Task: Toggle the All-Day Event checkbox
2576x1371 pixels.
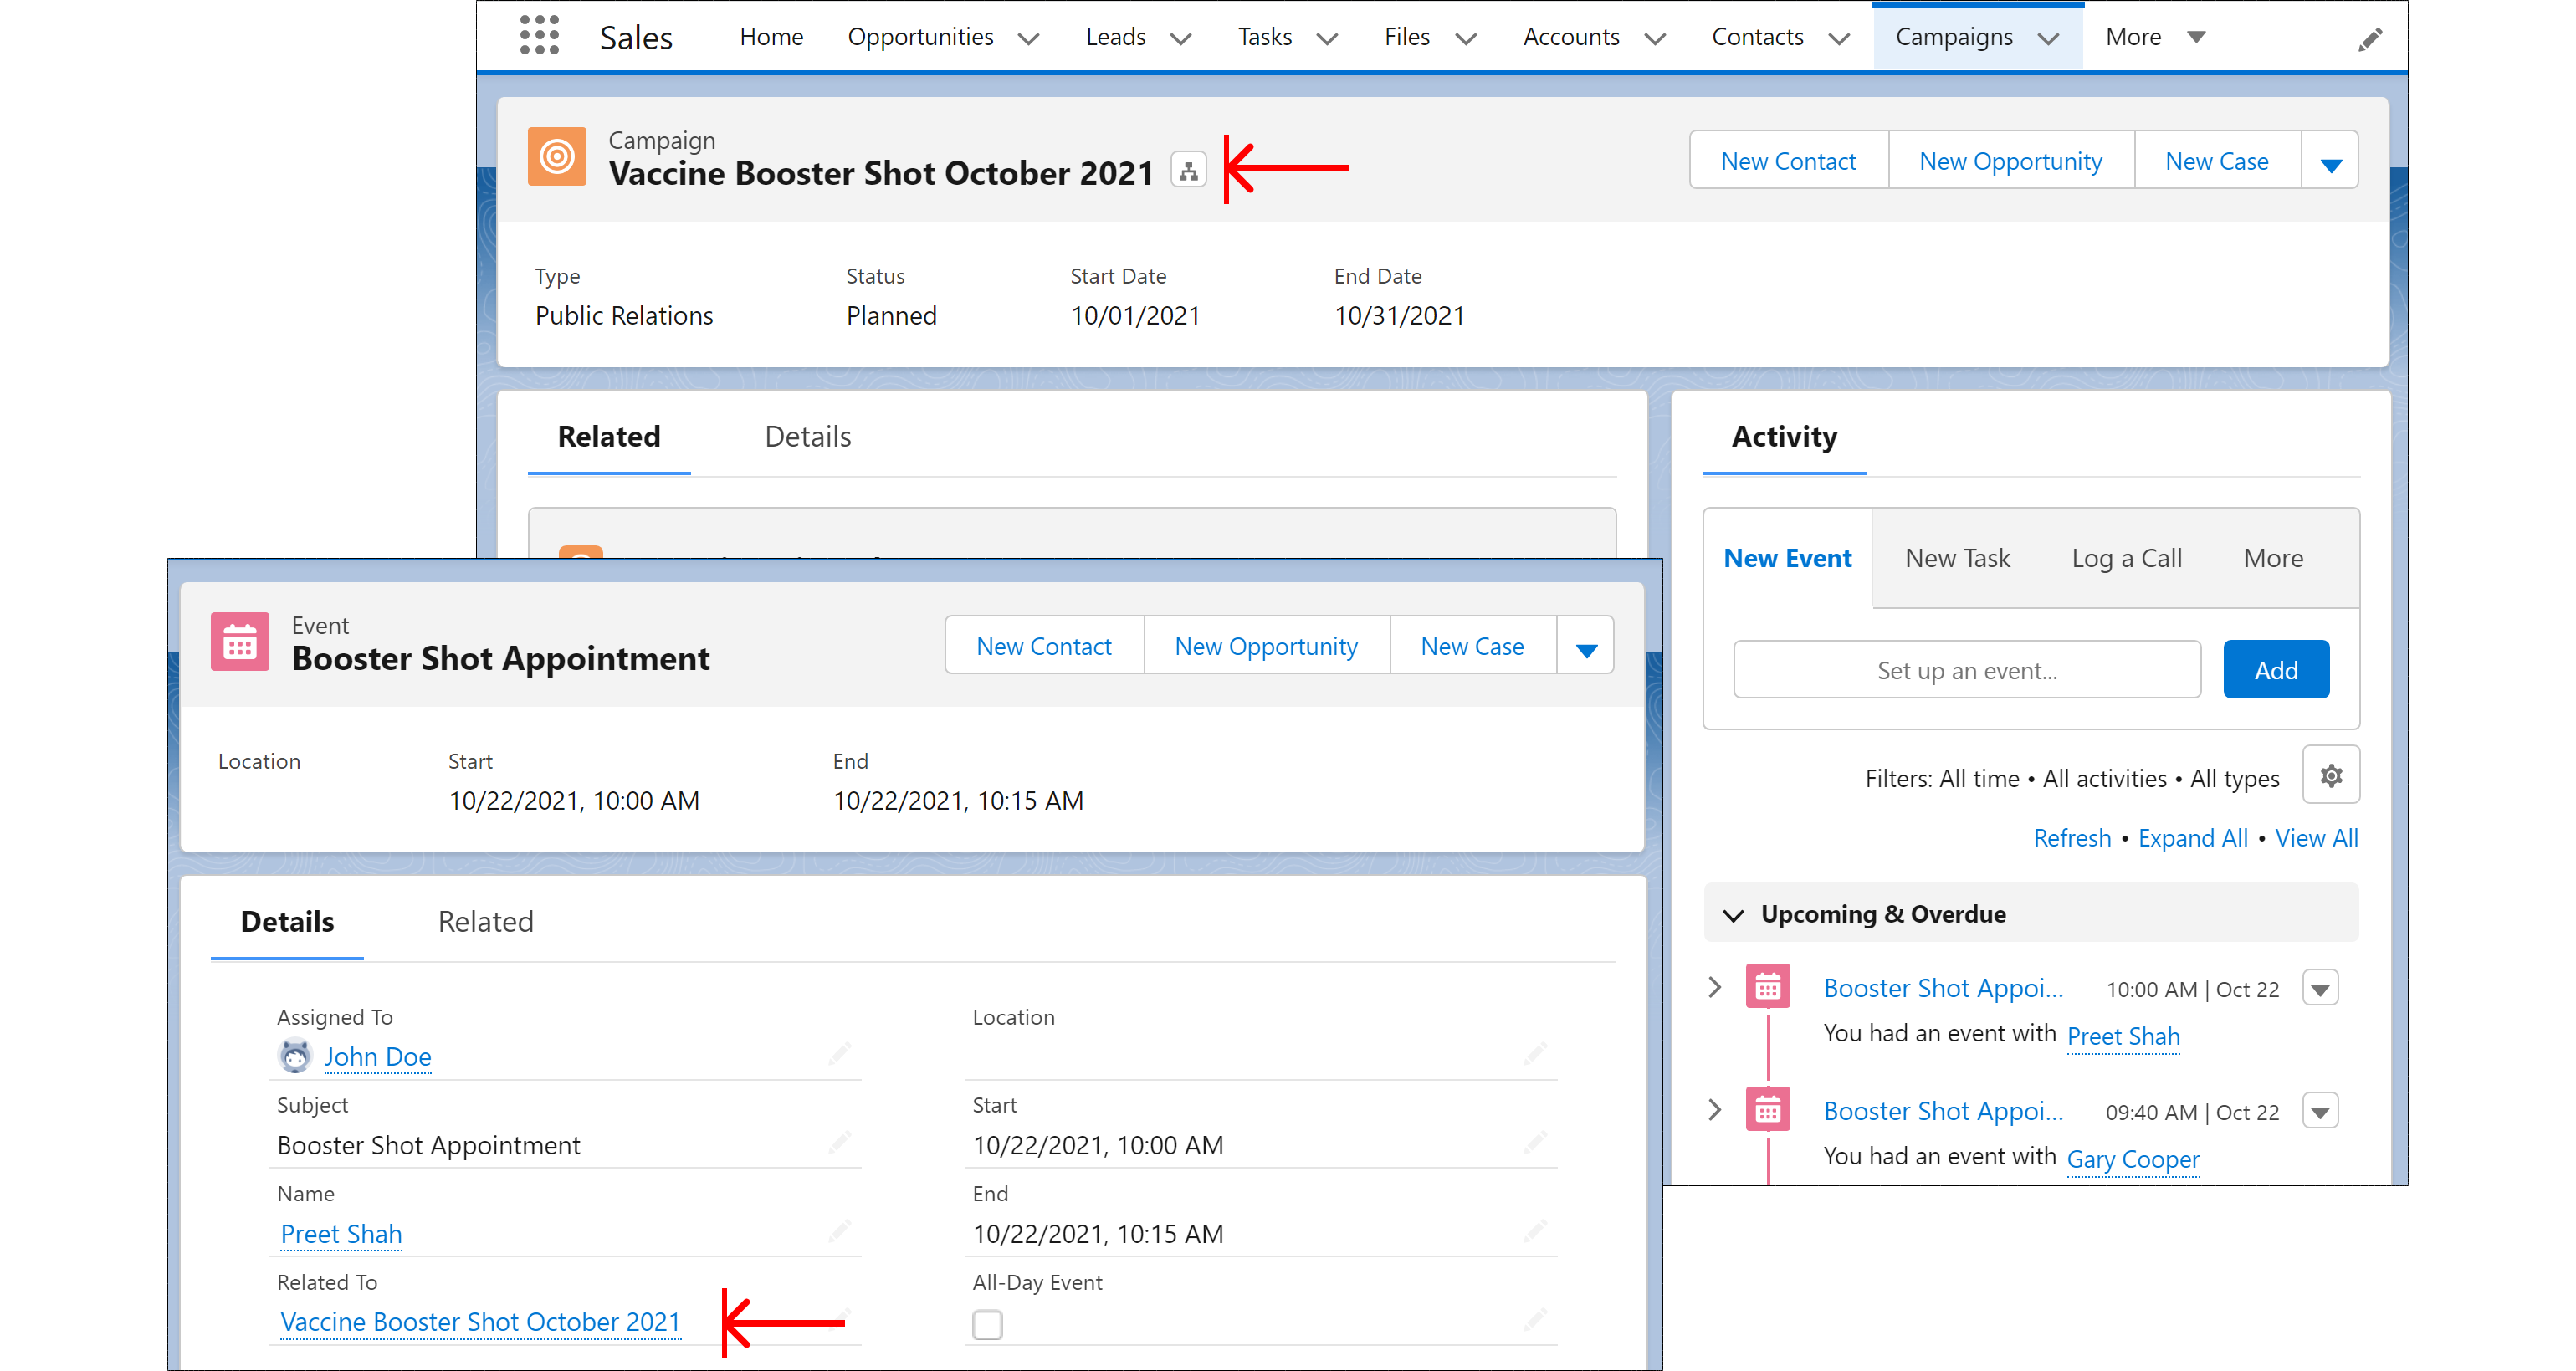Action: click(987, 1324)
